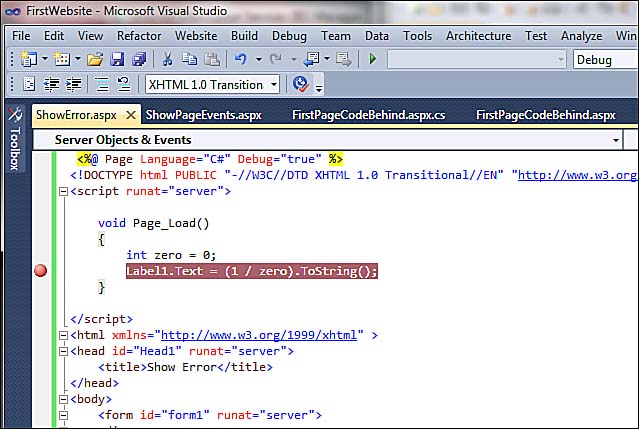Click the Paste clipboard icon
The height and width of the screenshot is (429, 639).
click(212, 59)
